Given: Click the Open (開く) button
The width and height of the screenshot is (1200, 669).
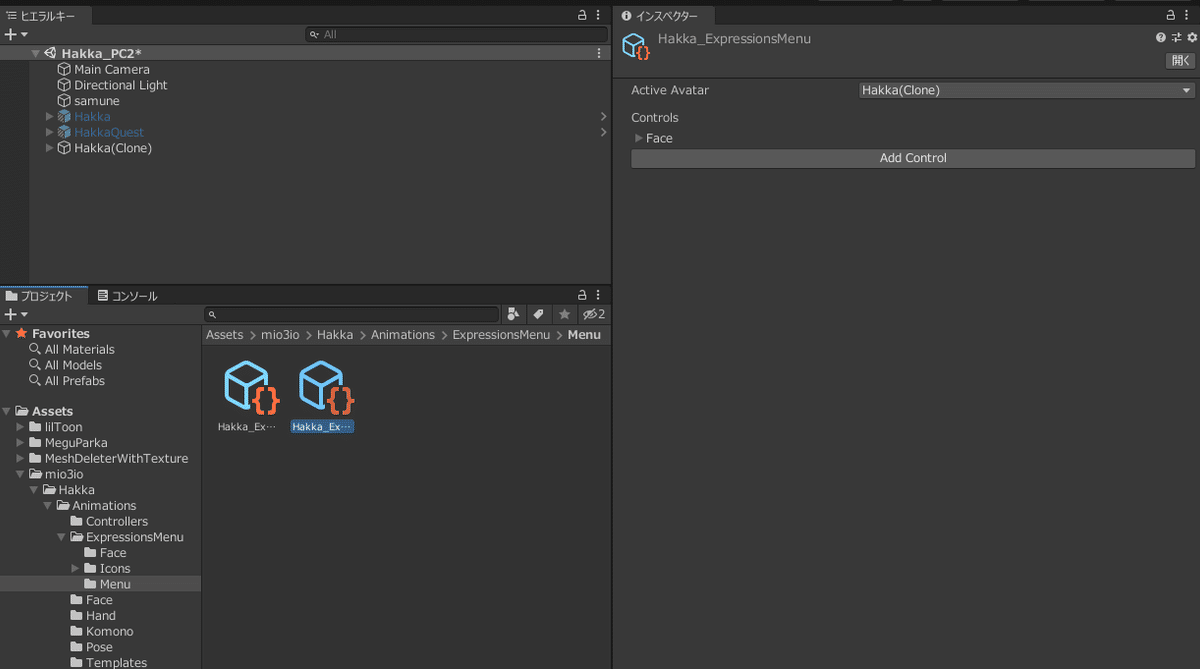Looking at the screenshot, I should [x=1181, y=61].
